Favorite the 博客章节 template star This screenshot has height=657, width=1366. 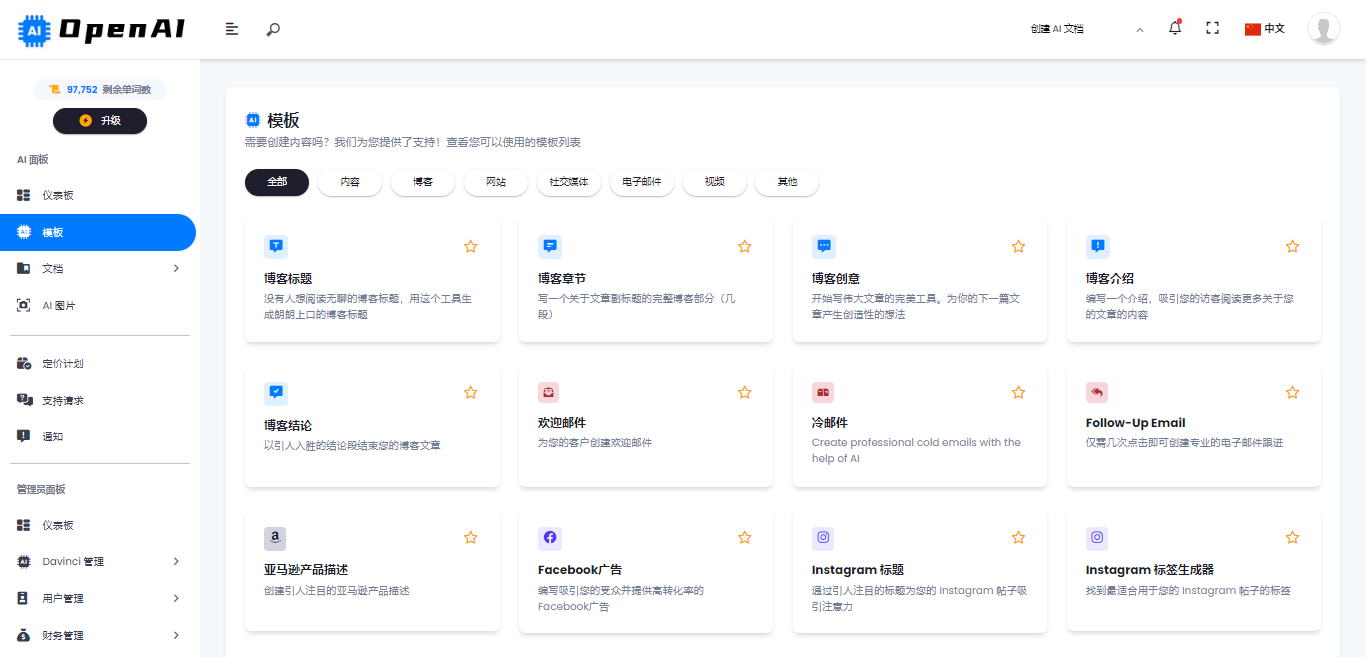[x=745, y=246]
